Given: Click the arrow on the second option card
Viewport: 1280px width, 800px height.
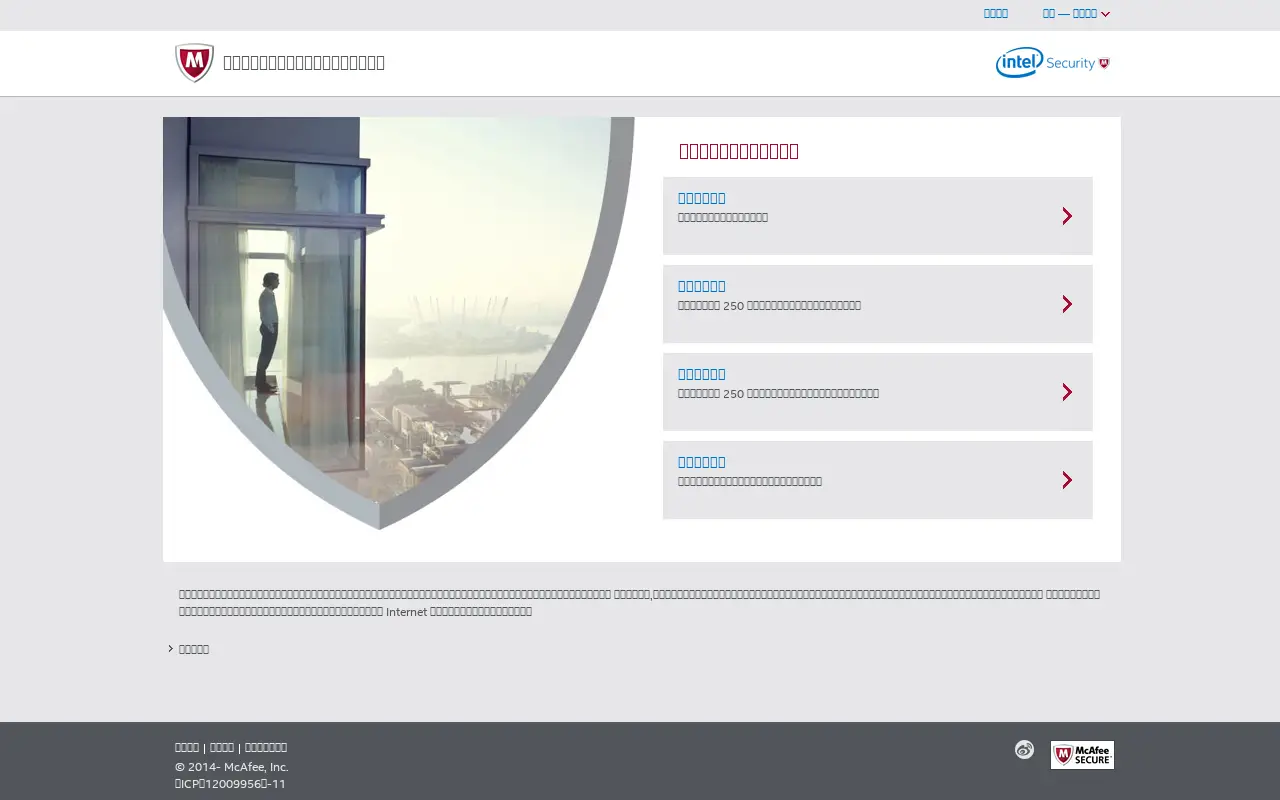Looking at the screenshot, I should (1067, 304).
